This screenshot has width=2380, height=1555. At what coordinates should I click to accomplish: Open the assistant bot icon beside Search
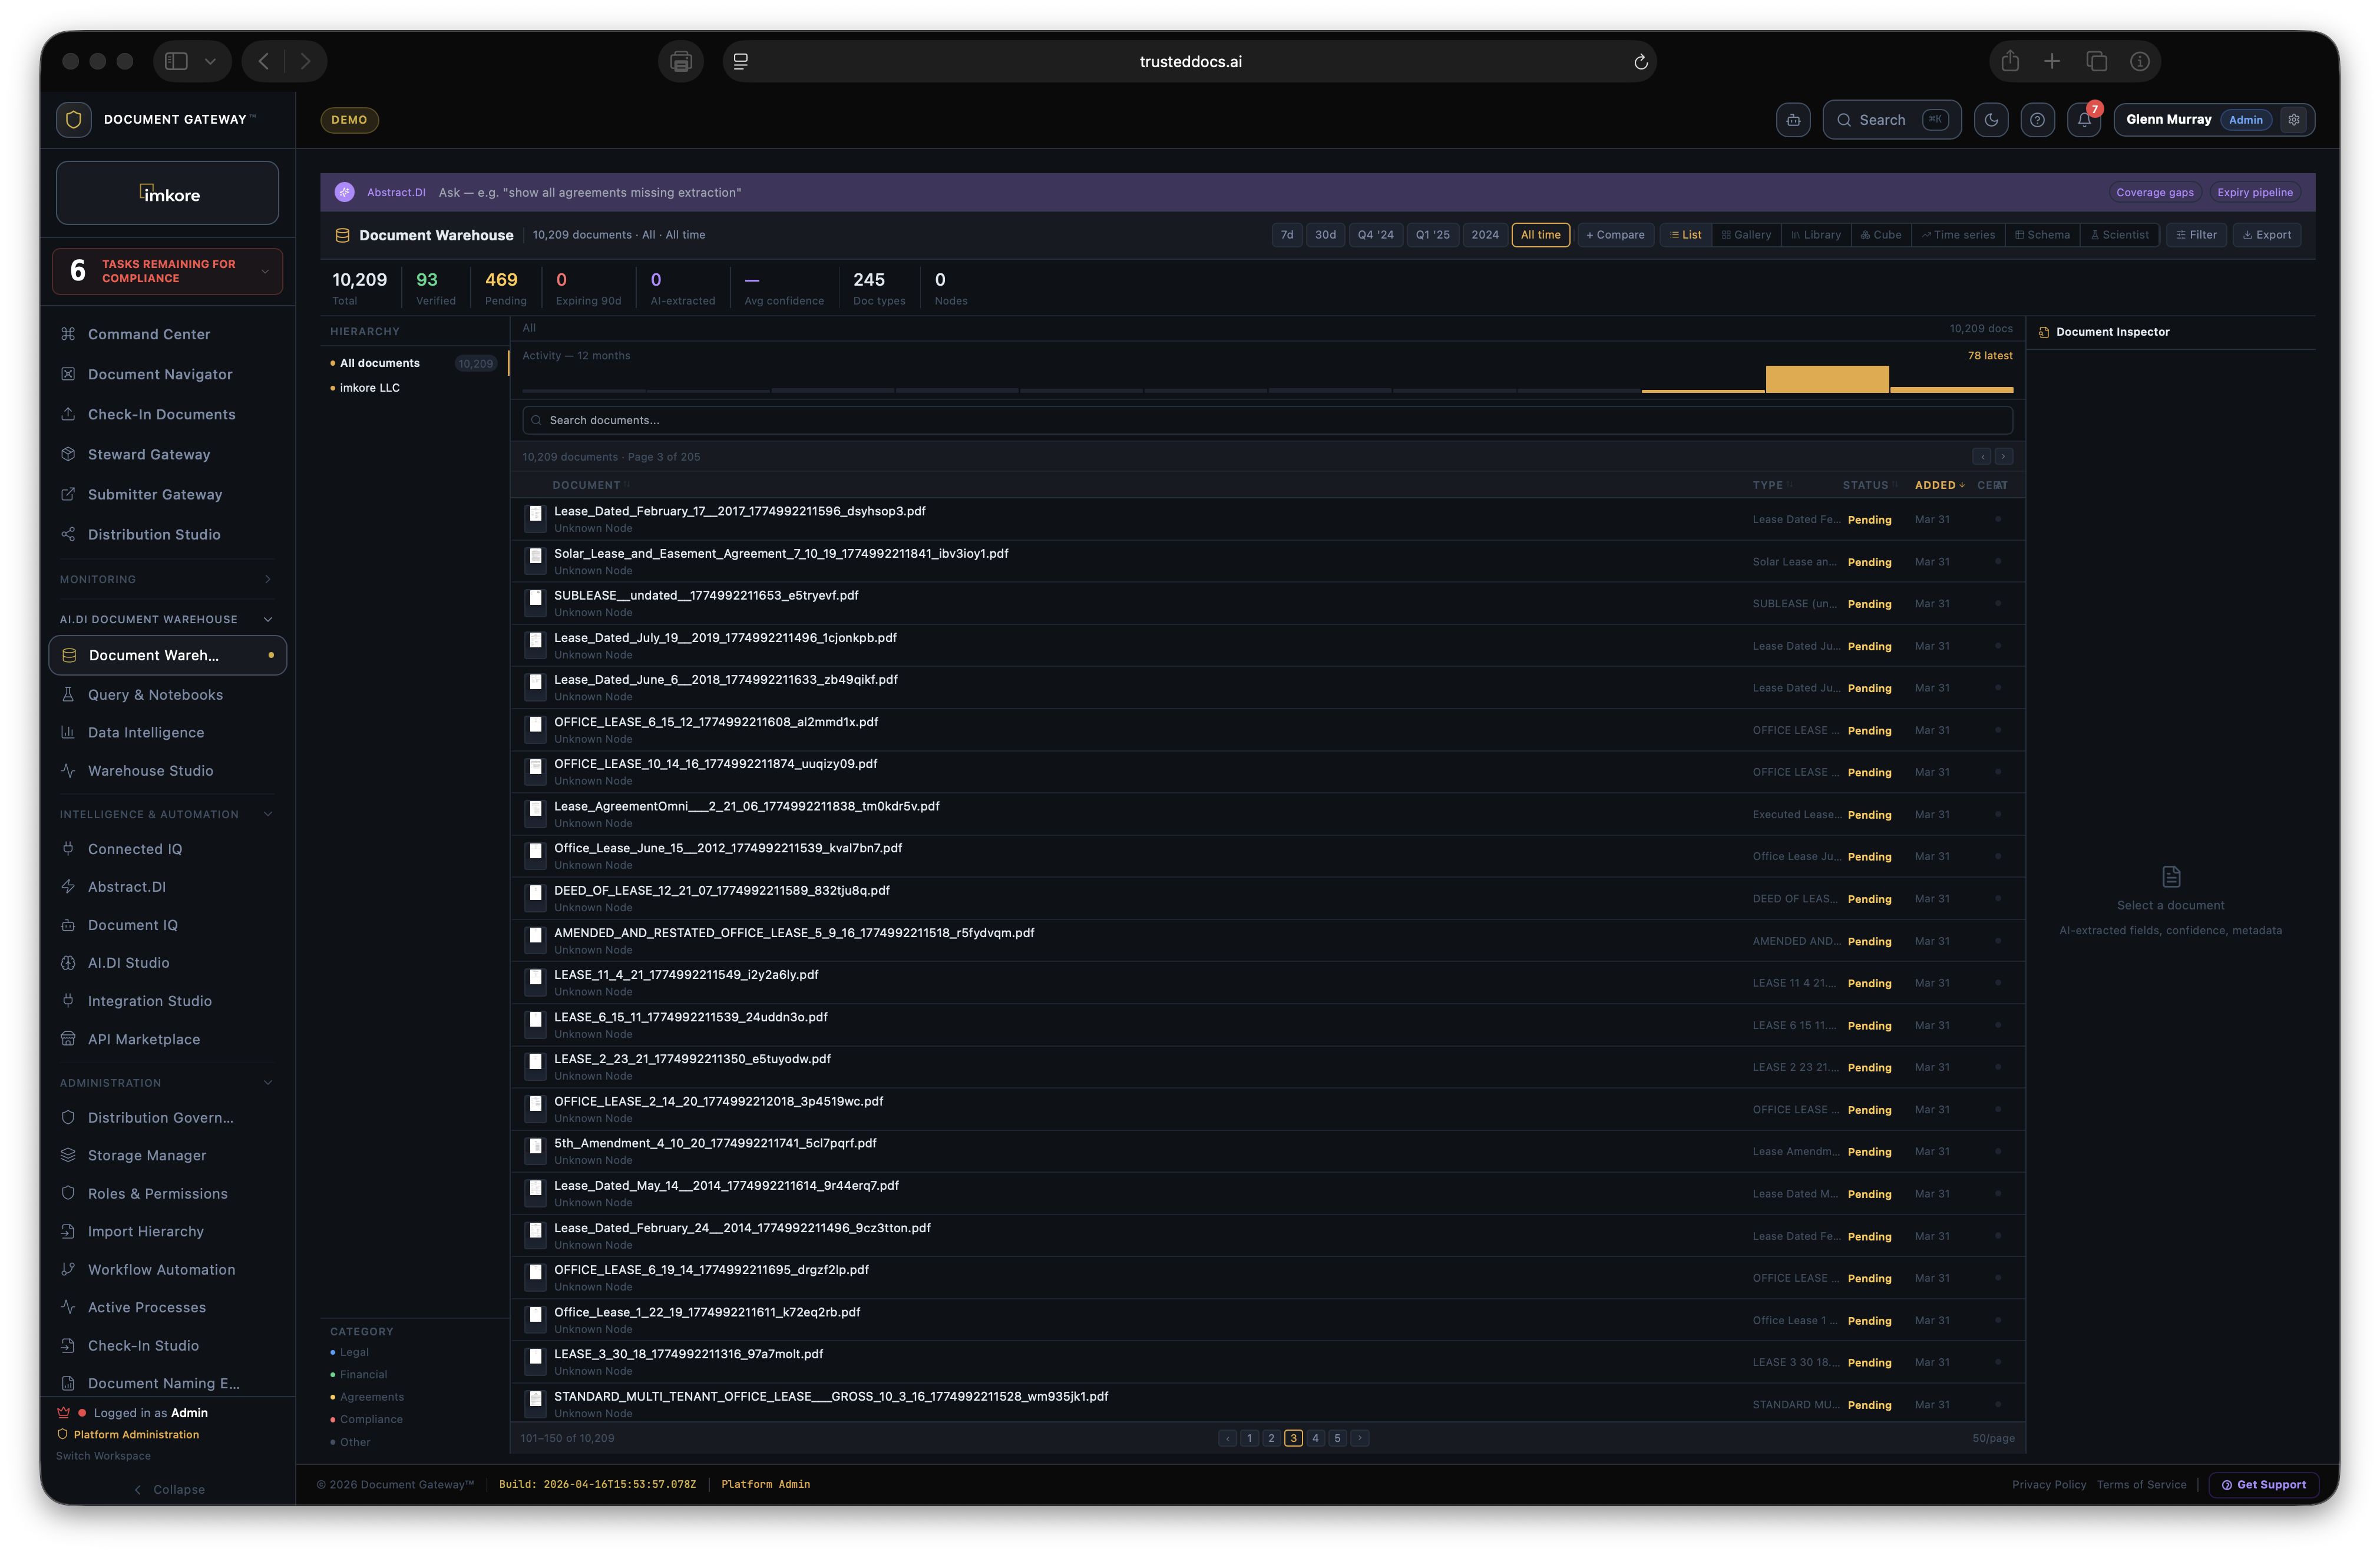(1793, 120)
